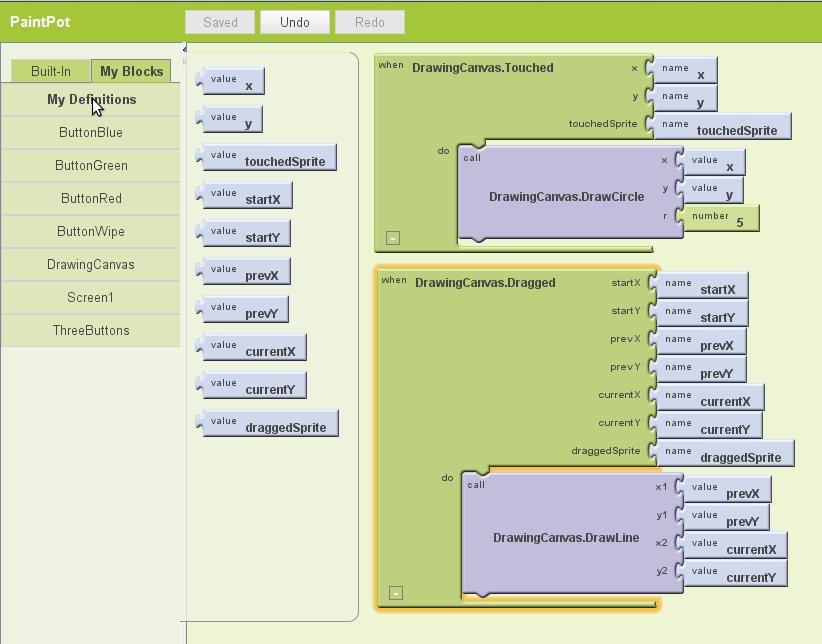
Task: Select My Definitions drawer
Action: [91, 99]
